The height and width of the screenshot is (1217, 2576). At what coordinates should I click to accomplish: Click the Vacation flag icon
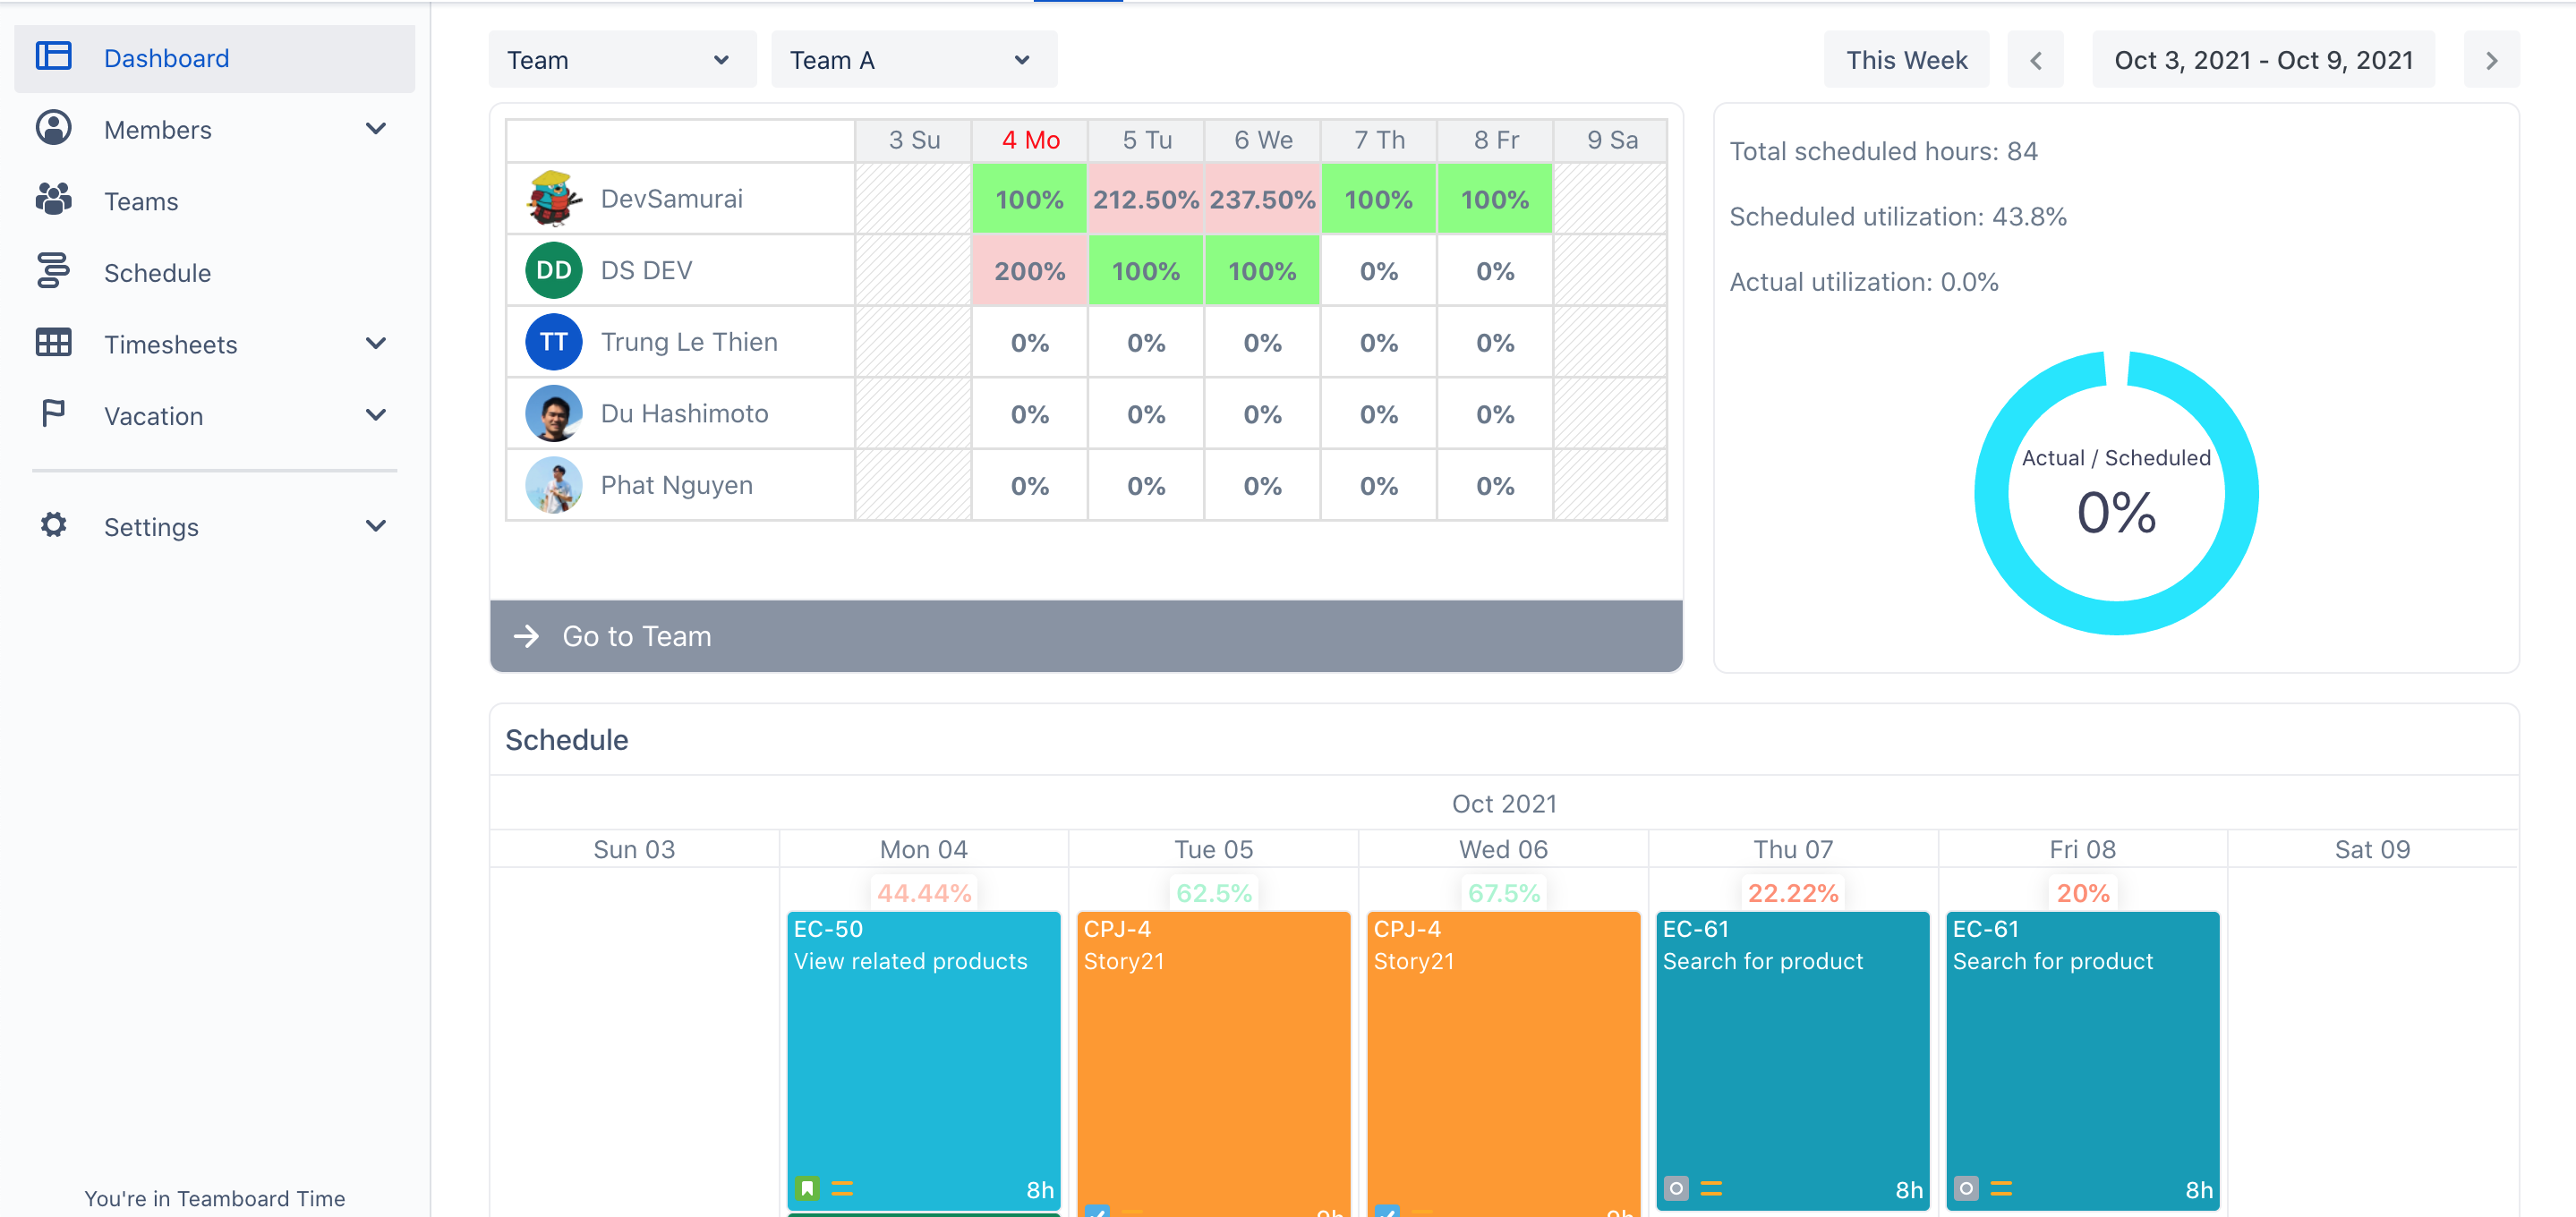click(x=53, y=415)
